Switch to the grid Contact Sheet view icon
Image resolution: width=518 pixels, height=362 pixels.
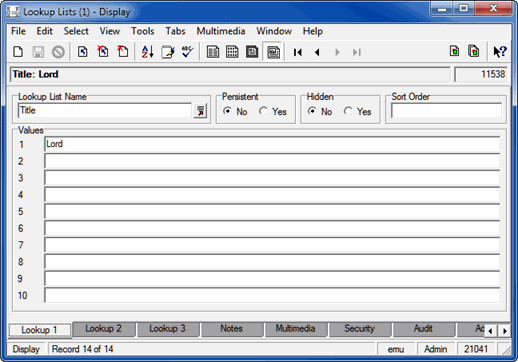232,52
